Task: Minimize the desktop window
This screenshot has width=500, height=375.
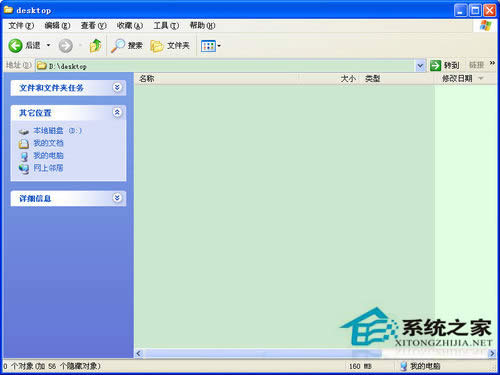Action: pos(460,11)
